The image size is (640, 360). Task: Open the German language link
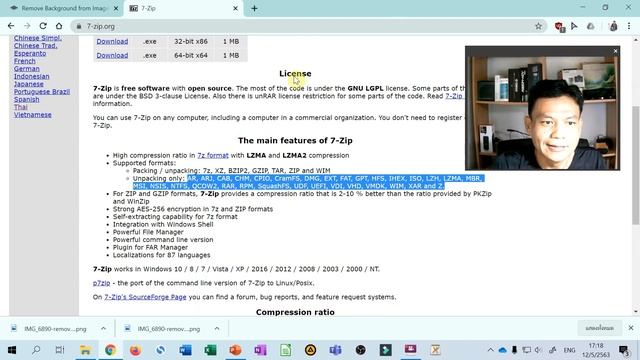tap(27, 69)
